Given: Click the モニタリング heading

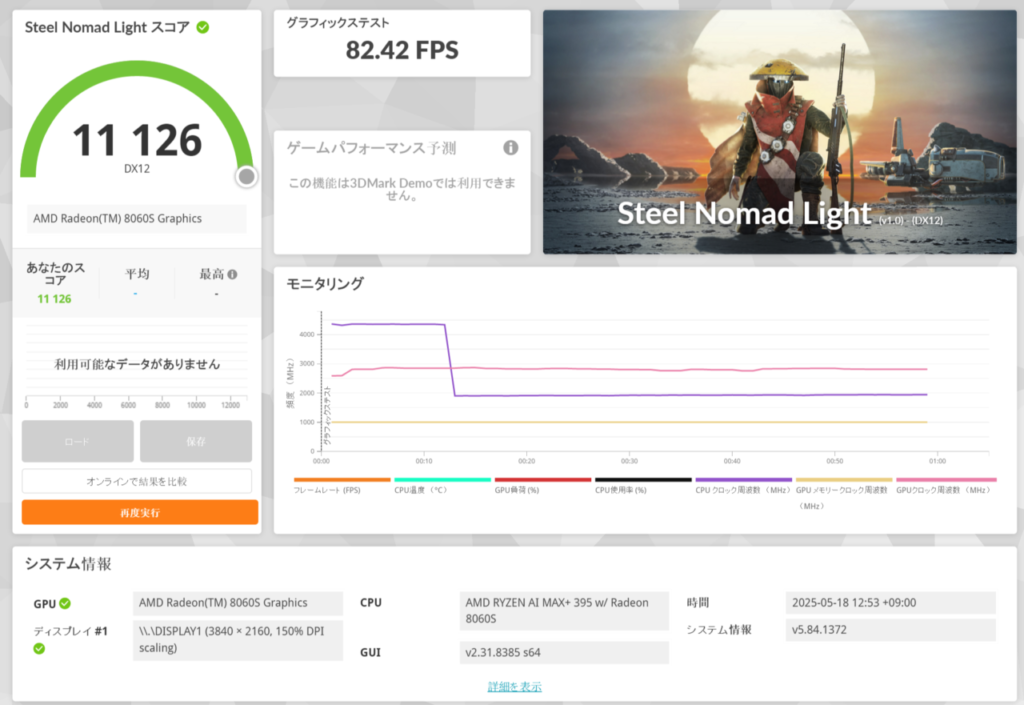Looking at the screenshot, I should (325, 283).
